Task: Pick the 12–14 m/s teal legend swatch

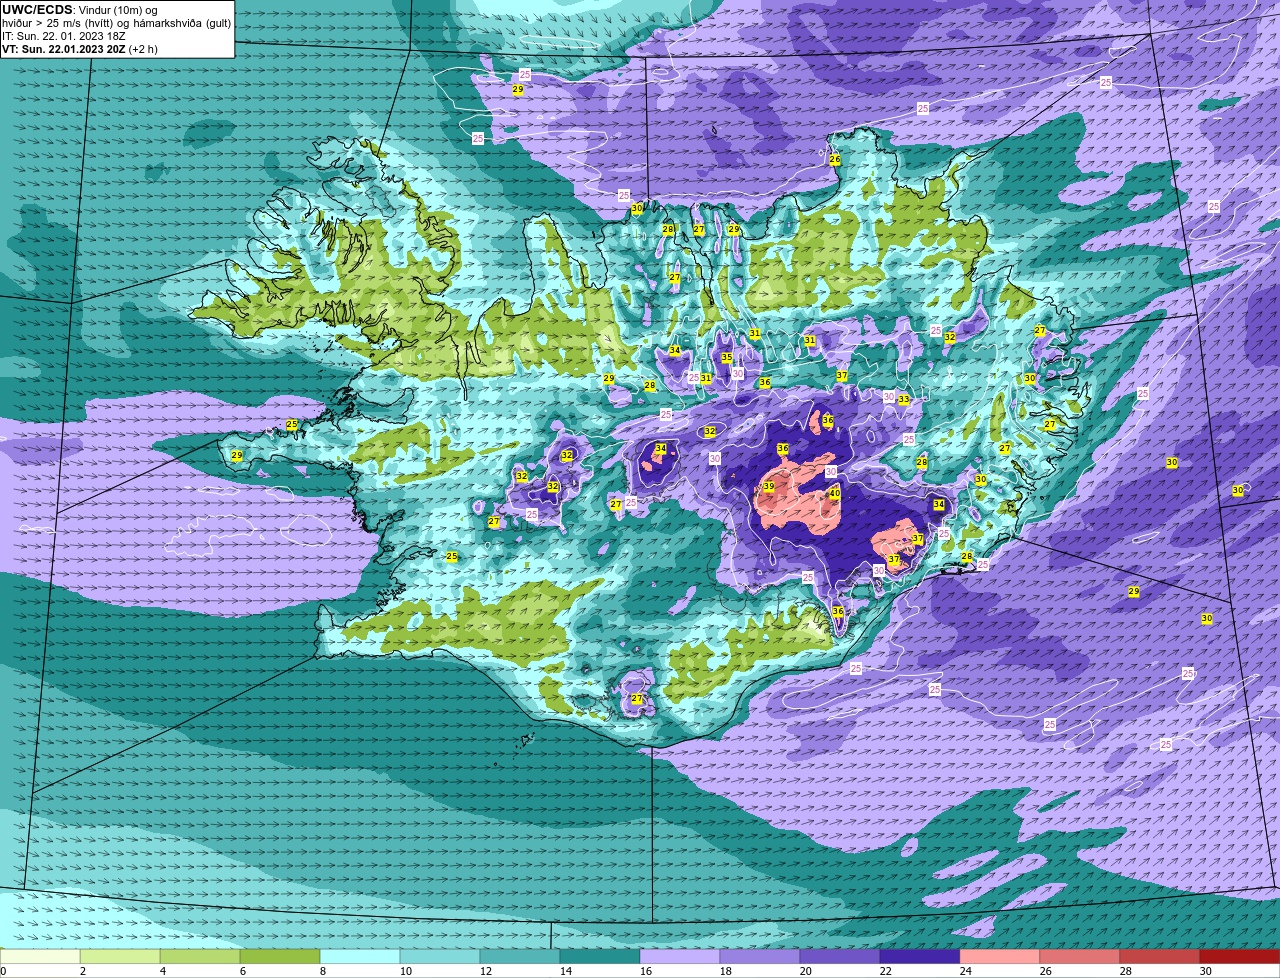Action: click(x=520, y=957)
